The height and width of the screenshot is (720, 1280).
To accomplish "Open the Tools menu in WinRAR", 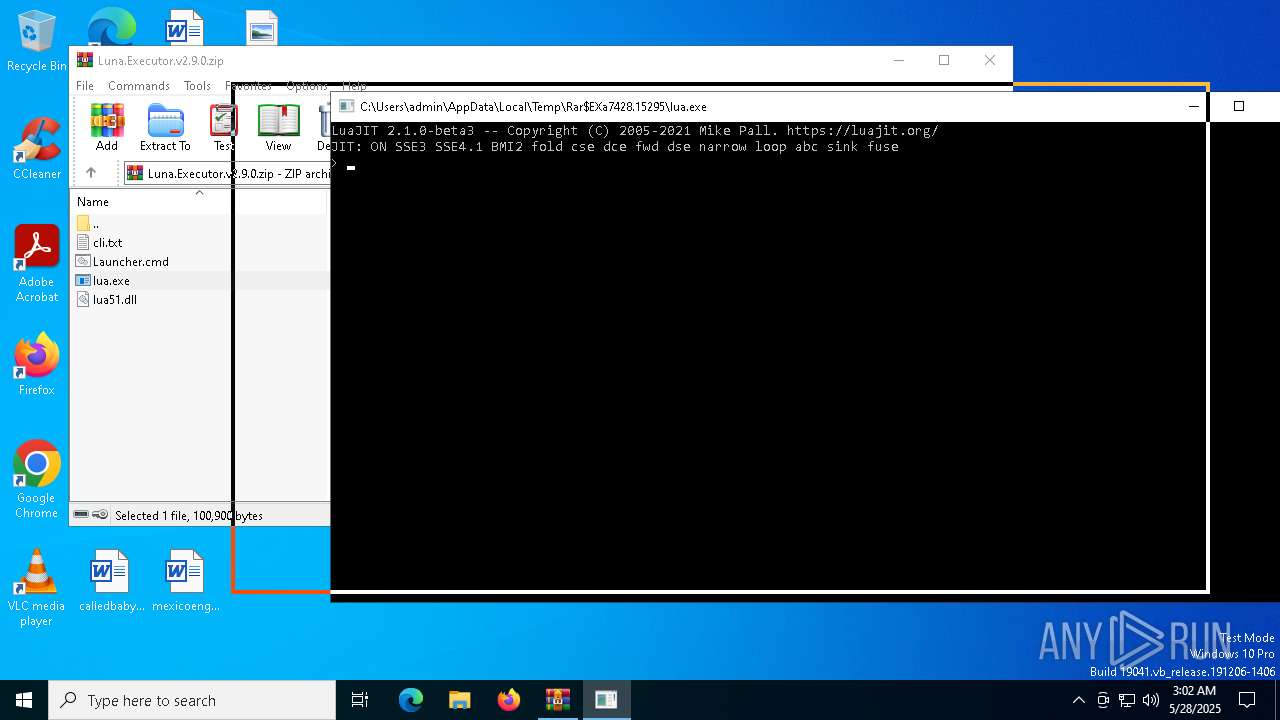I will click(x=197, y=86).
